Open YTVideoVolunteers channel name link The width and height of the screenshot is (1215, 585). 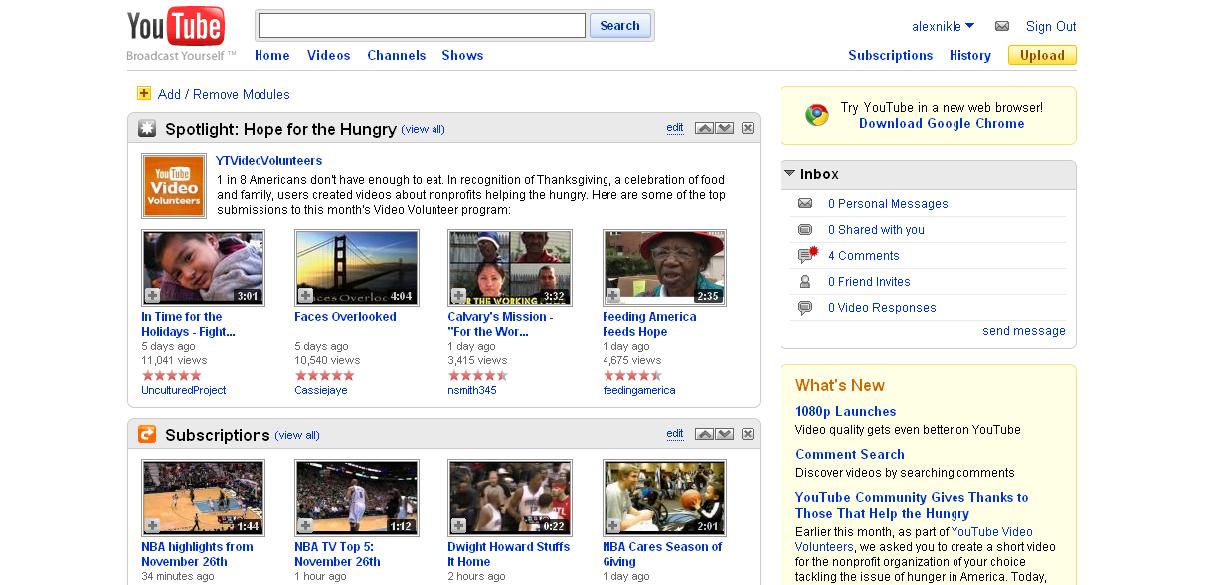(269, 160)
